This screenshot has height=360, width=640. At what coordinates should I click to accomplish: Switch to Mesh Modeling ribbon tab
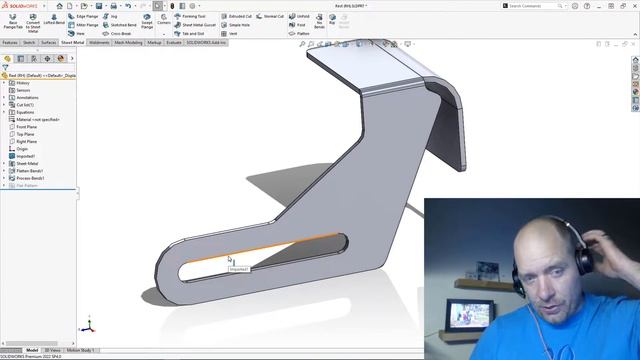128,42
